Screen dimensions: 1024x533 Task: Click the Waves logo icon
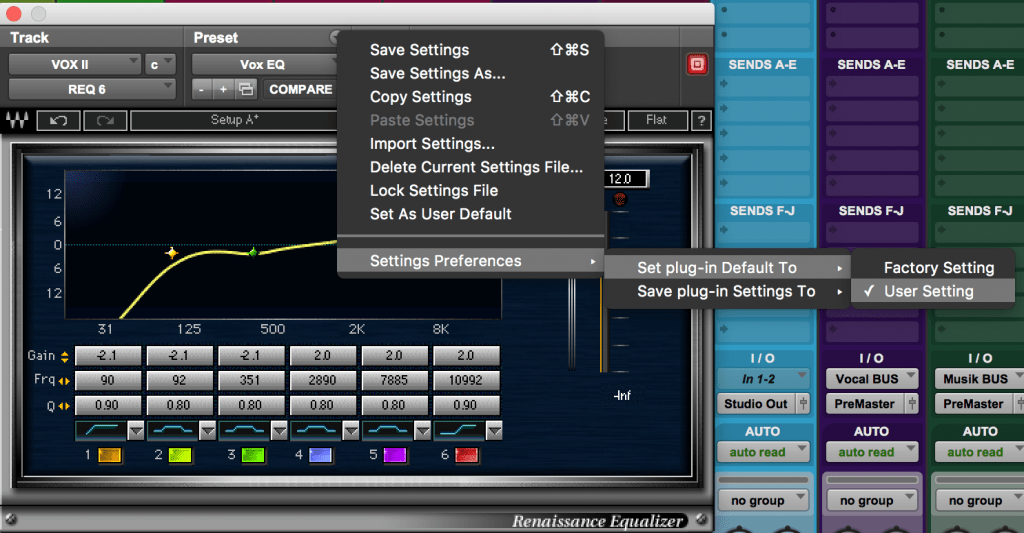[x=17, y=120]
